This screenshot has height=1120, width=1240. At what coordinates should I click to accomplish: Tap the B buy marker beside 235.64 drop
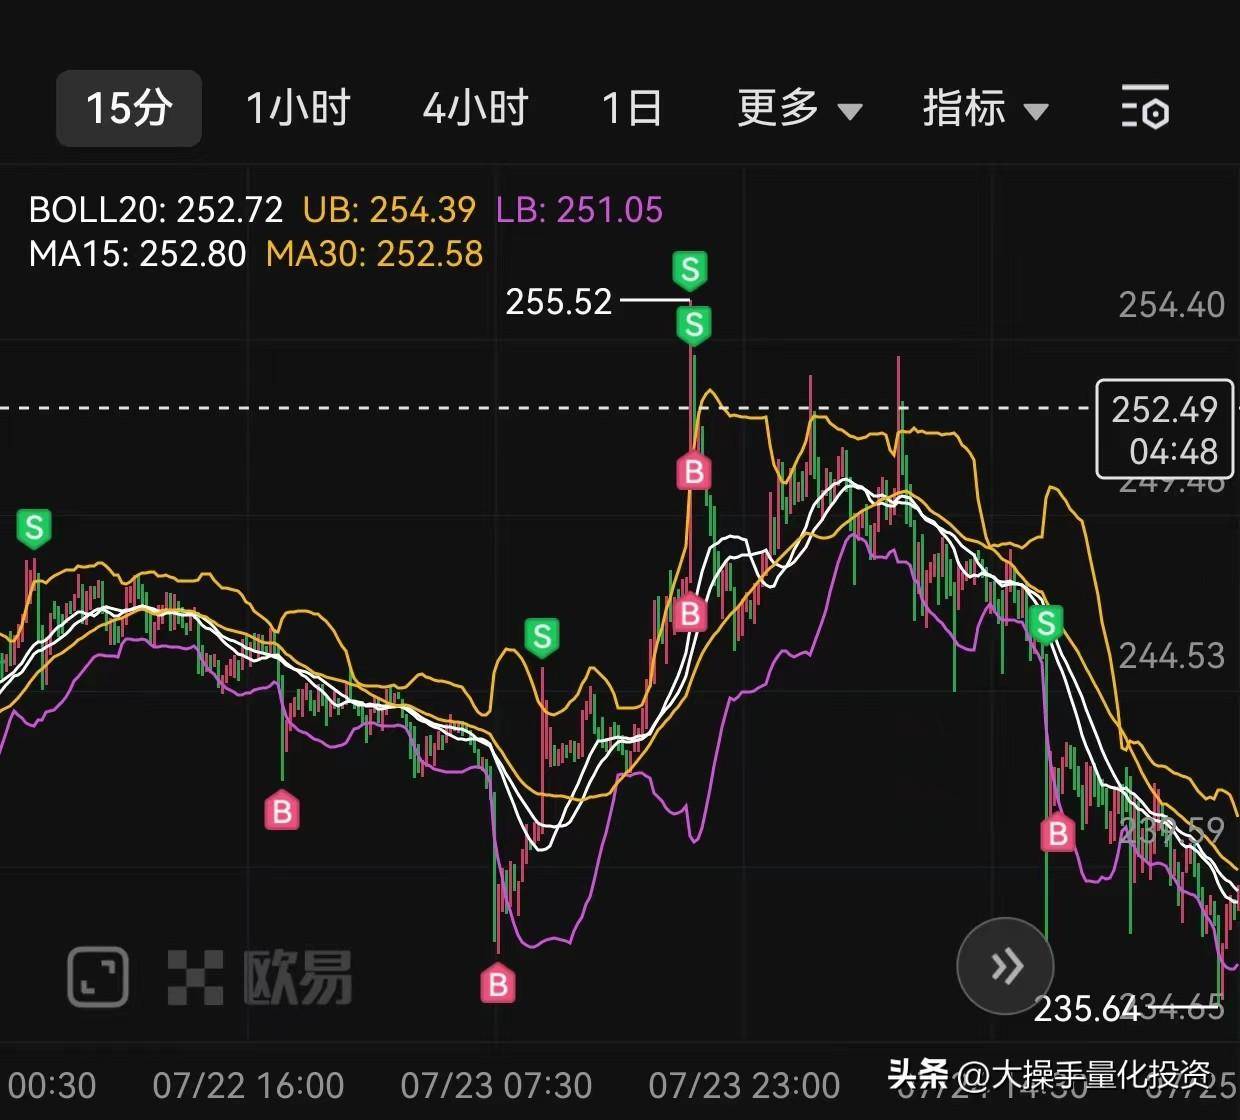click(x=1058, y=833)
